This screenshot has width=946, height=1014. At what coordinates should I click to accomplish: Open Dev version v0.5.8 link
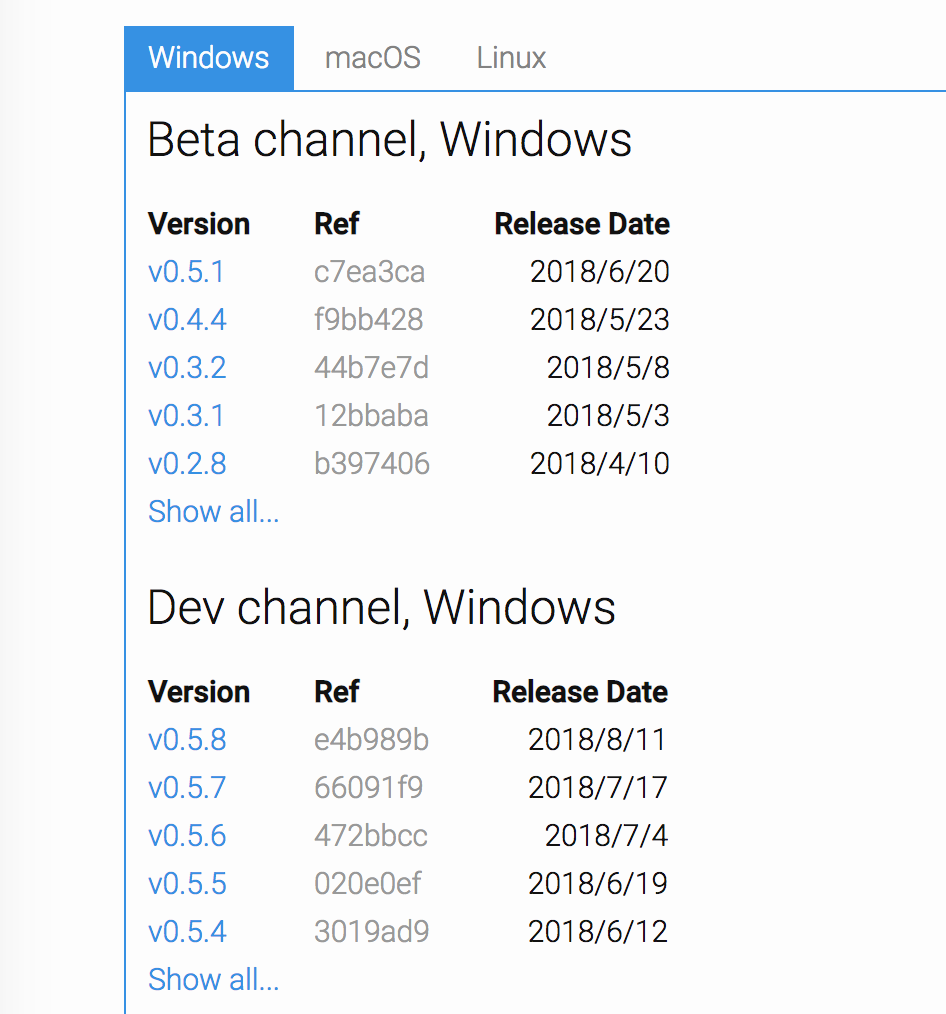pos(187,740)
